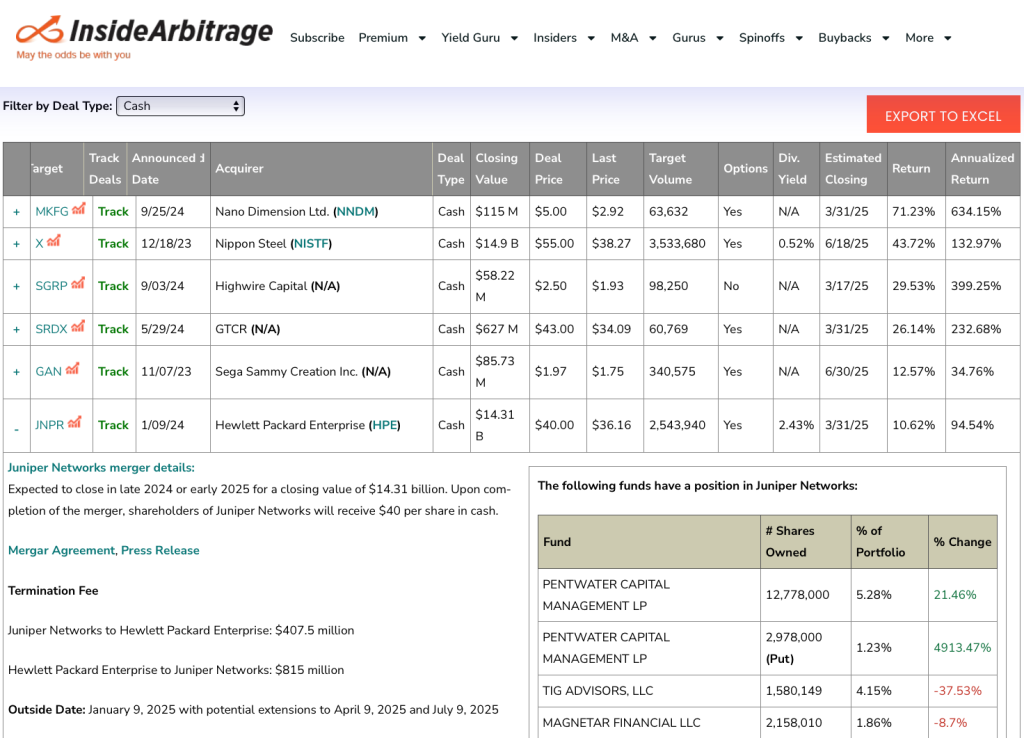The width and height of the screenshot is (1024, 738).
Task: Track the Nippon Steel X deal
Action: point(113,243)
